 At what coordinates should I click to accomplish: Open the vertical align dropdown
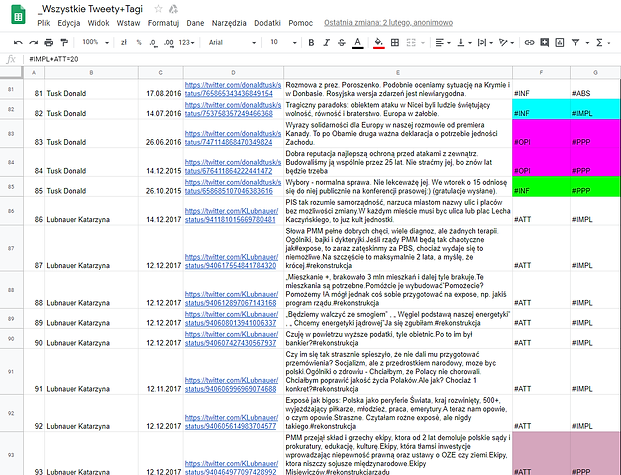pos(464,42)
